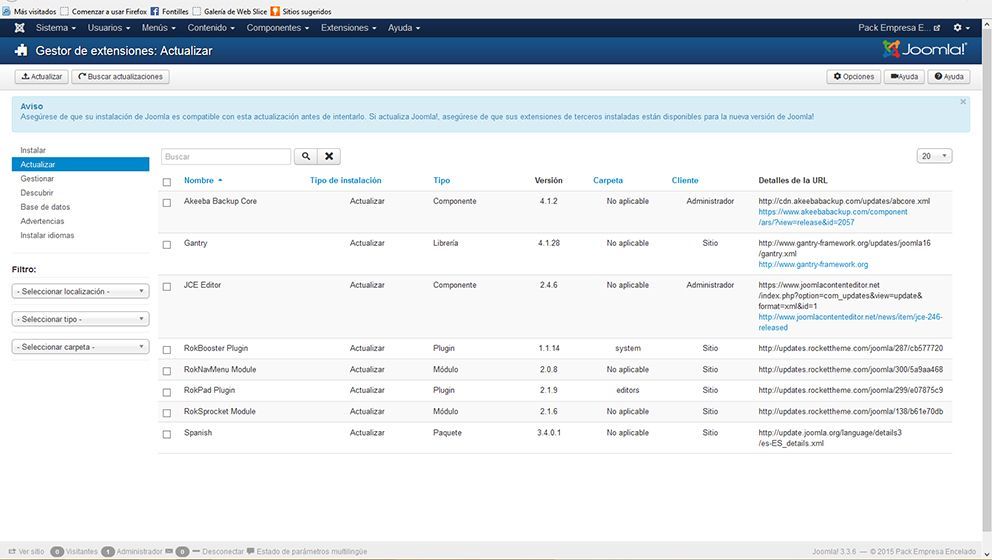Click the Pack Empresa E... site link
The image size is (992, 560).
pyautogui.click(x=899, y=28)
